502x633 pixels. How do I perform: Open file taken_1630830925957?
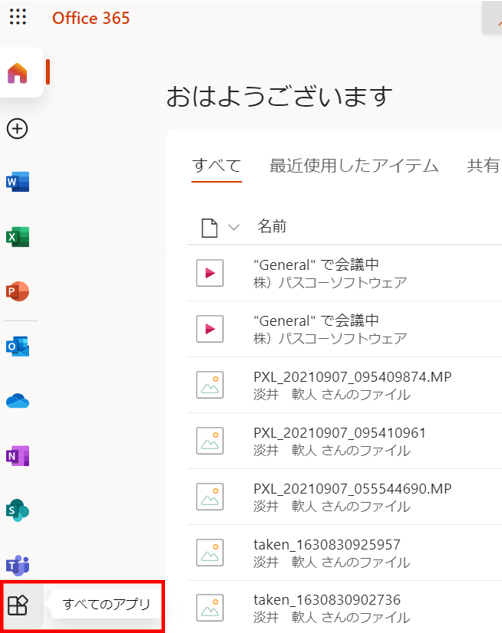(327, 545)
